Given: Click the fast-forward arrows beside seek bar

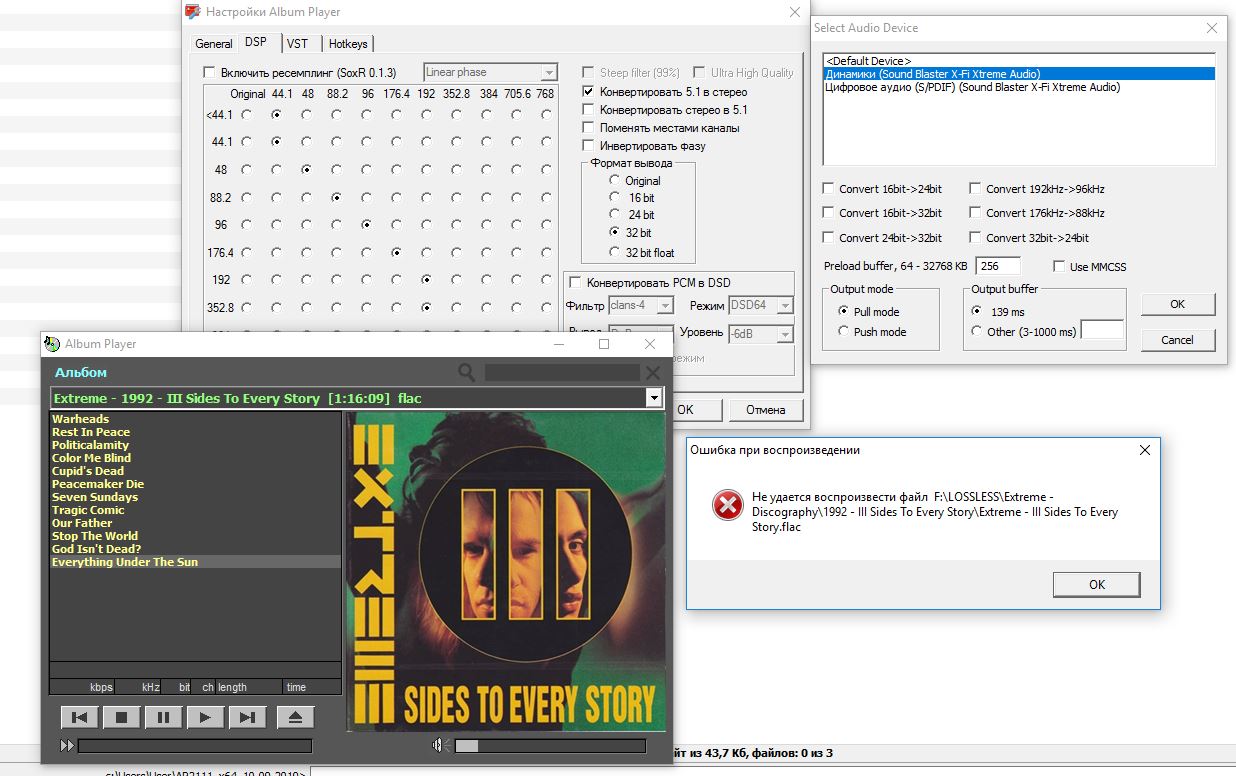Looking at the screenshot, I should 67,745.
